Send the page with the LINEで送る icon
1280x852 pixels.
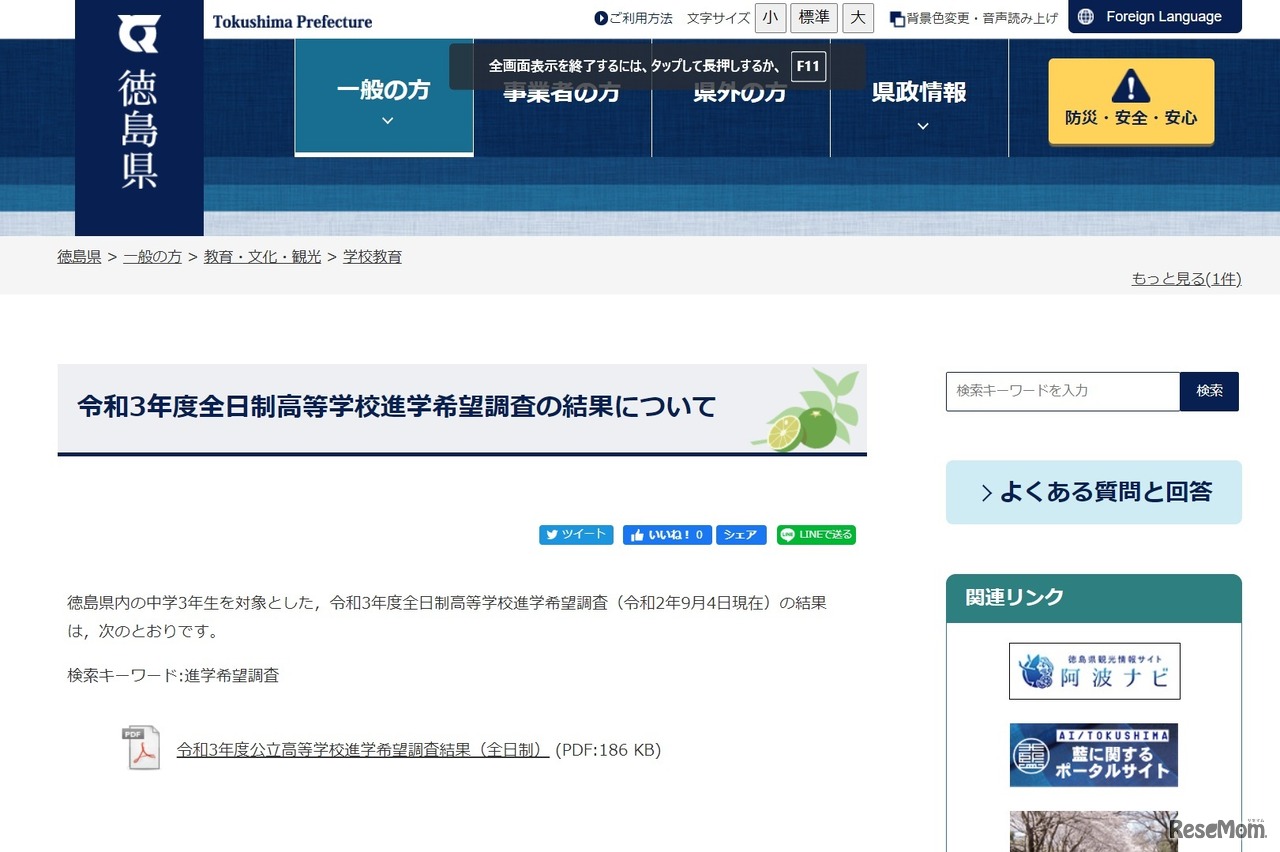[816, 535]
